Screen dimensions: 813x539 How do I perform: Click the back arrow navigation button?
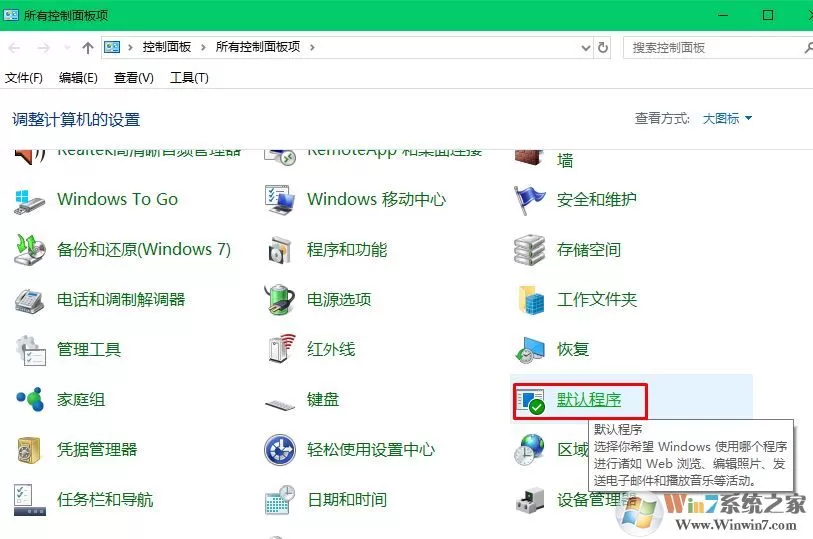14,48
